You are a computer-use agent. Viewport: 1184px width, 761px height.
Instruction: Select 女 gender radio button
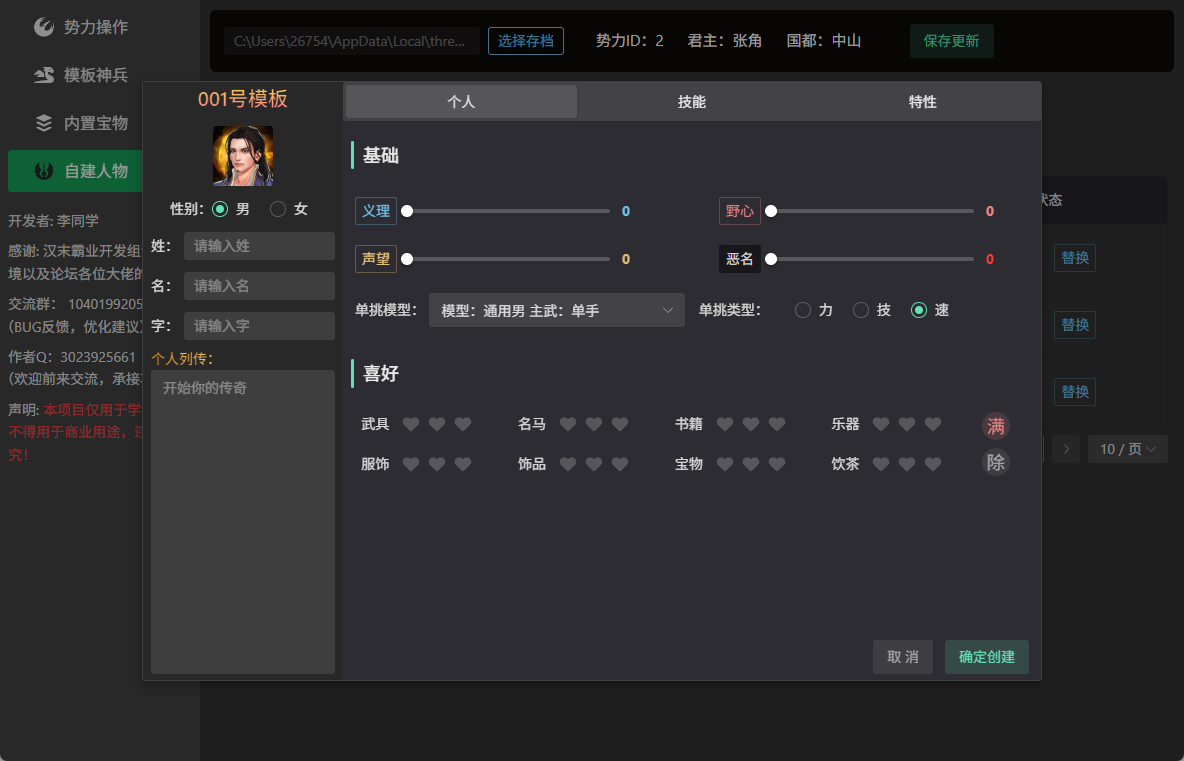point(278,209)
